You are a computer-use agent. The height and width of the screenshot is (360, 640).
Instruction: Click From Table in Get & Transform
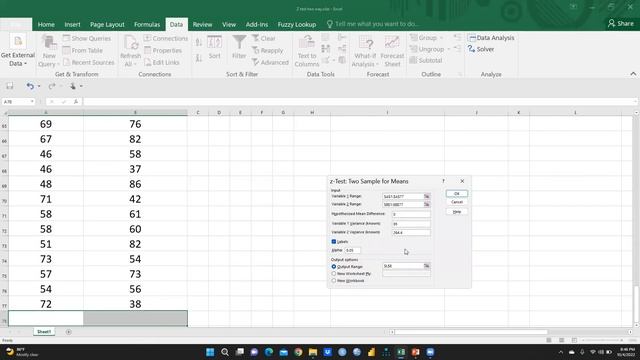(x=82, y=50)
